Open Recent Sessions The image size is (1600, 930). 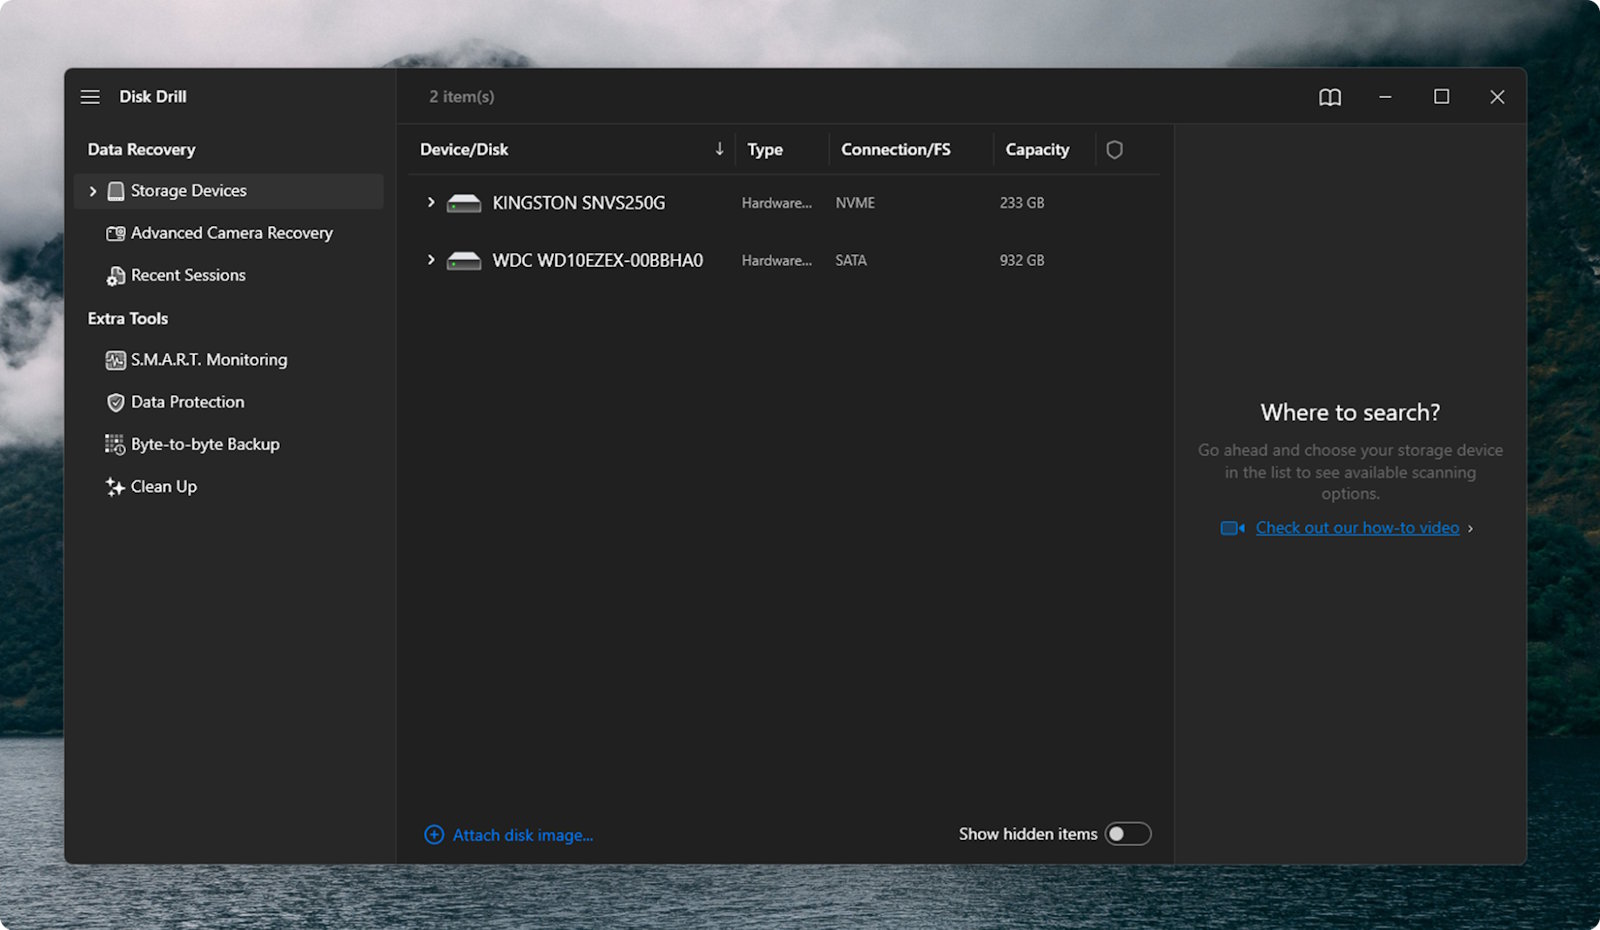tap(188, 275)
